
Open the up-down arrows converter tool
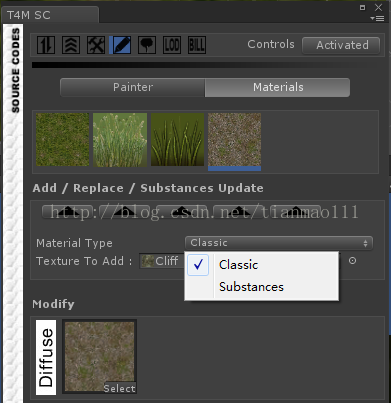point(46,45)
